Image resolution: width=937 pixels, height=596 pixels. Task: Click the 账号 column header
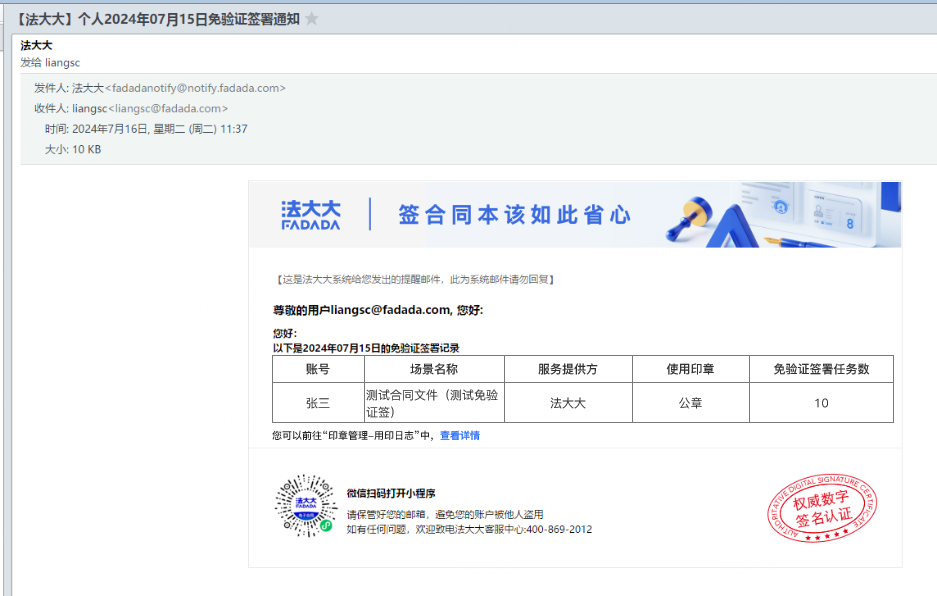coord(318,369)
